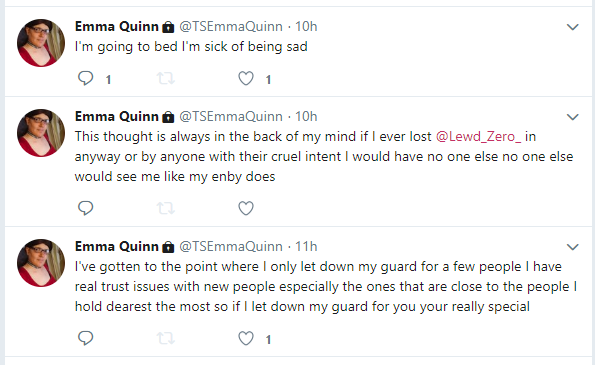Retweet the 'This thought is always' tweet
This screenshot has width=595, height=365.
tap(165, 208)
